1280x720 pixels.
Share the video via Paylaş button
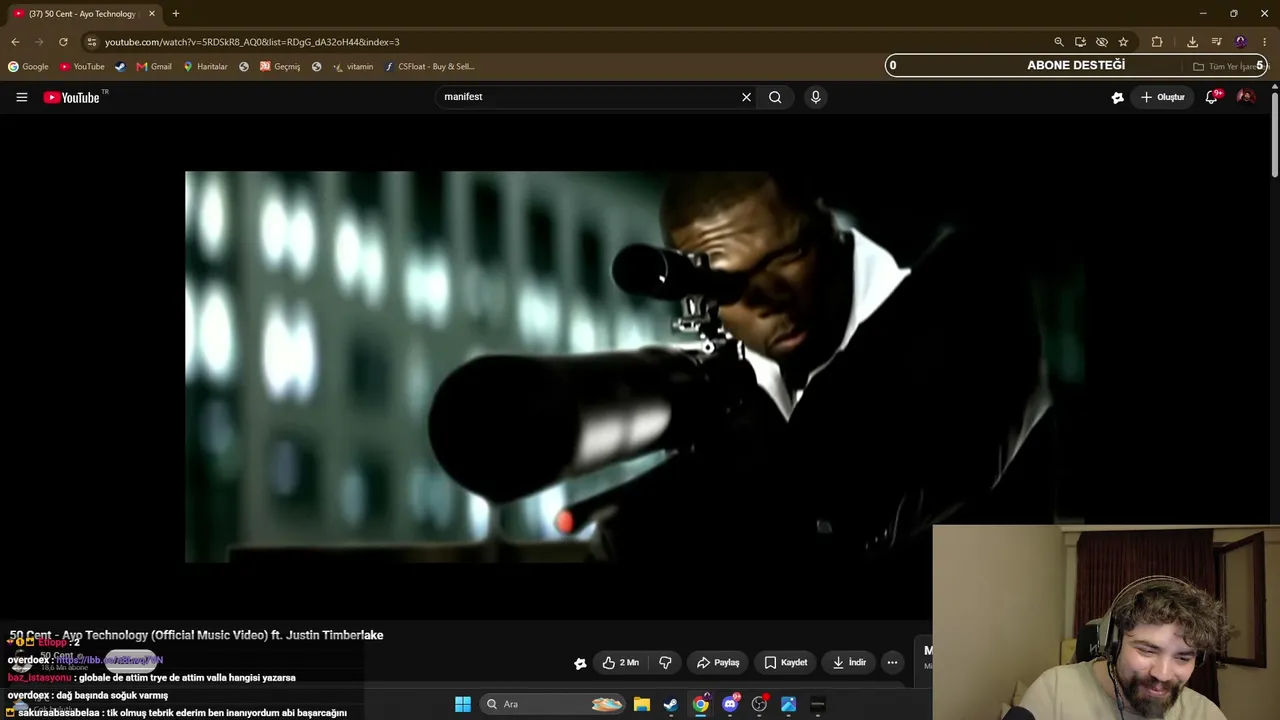click(x=718, y=662)
